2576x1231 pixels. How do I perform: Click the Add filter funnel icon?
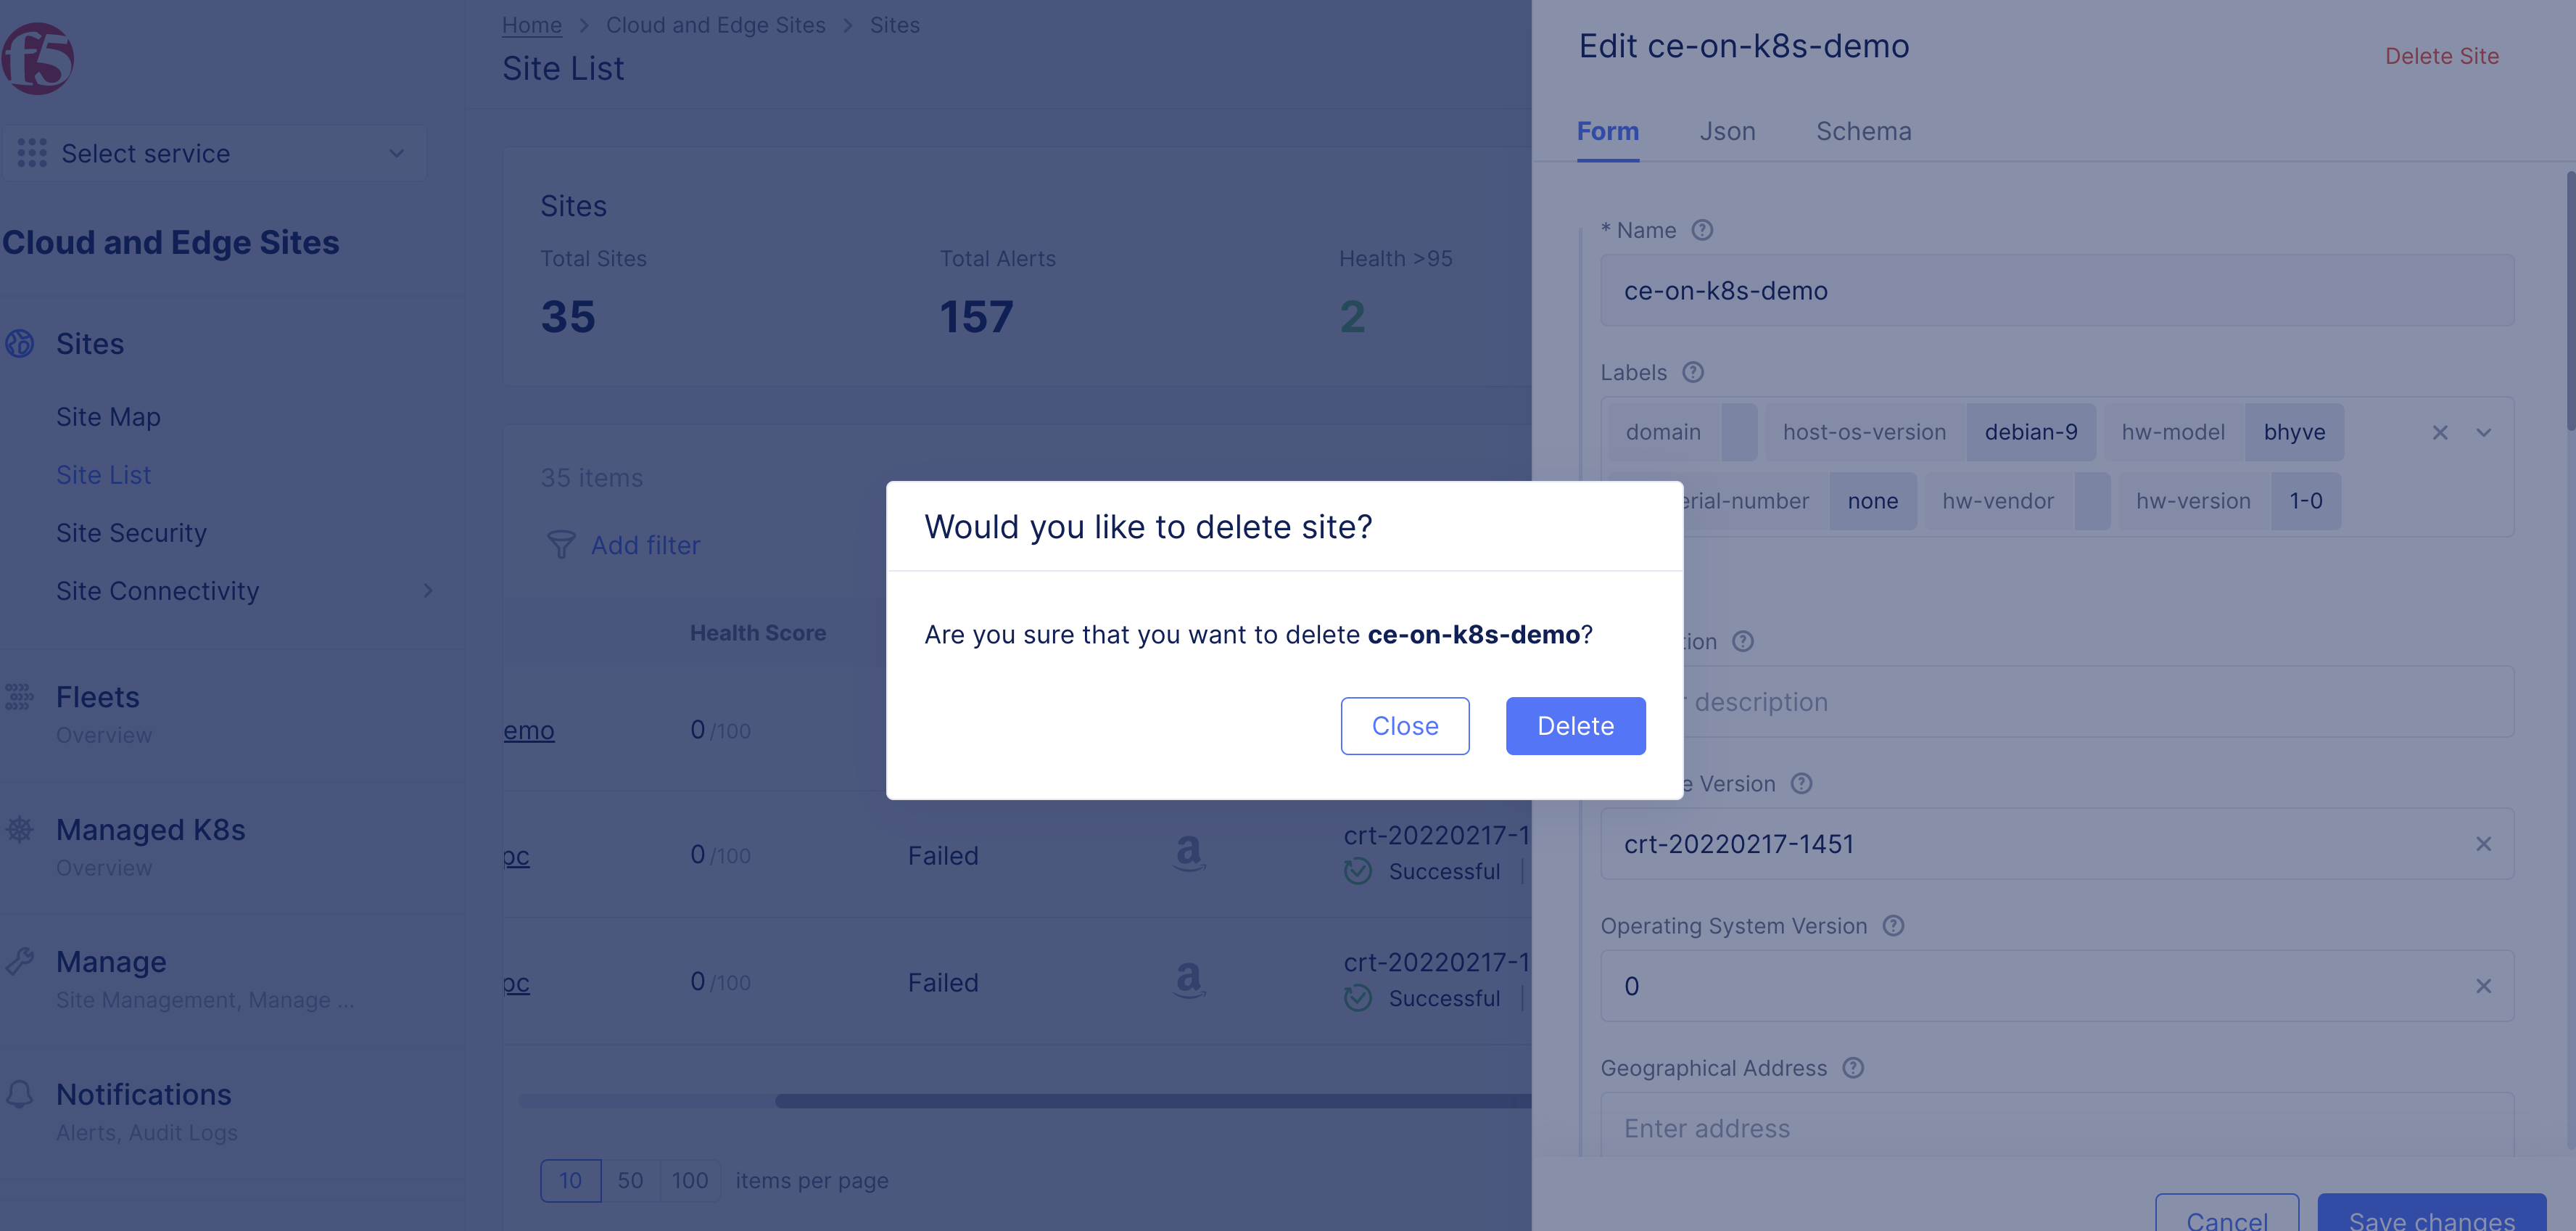coord(561,545)
